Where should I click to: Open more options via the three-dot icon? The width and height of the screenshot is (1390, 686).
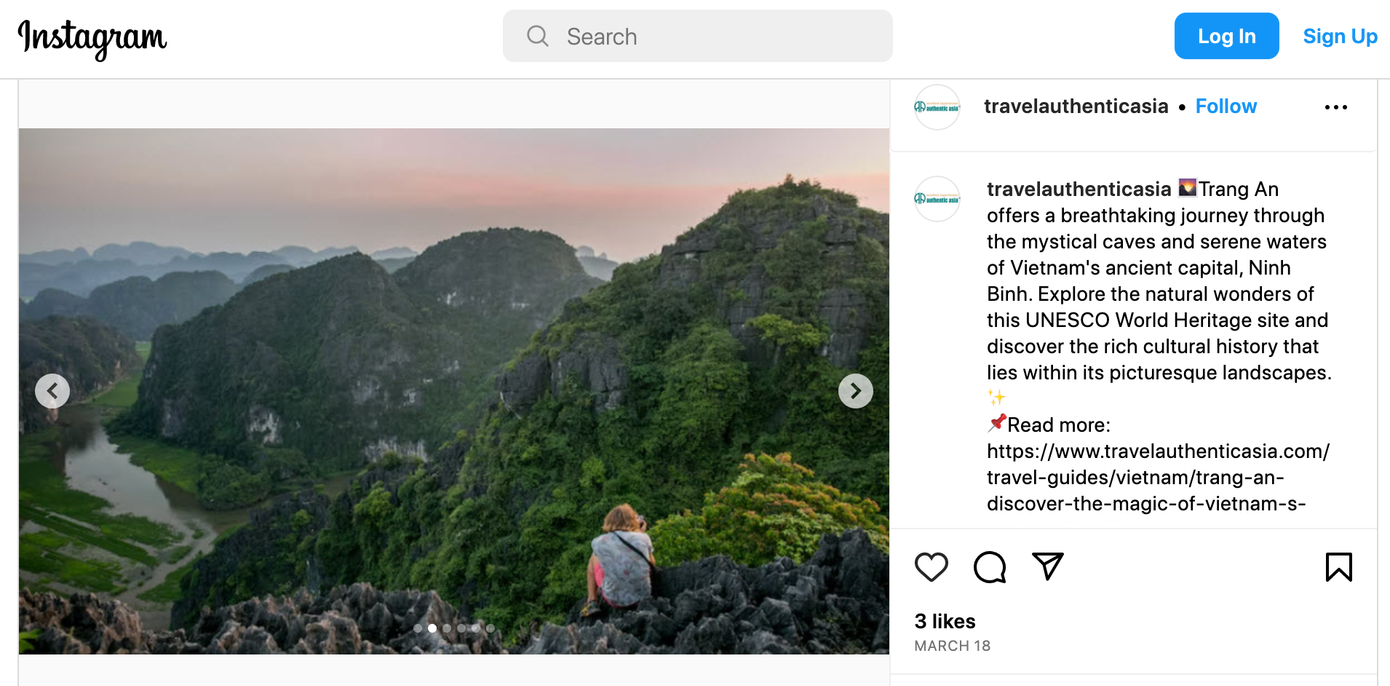(1336, 106)
